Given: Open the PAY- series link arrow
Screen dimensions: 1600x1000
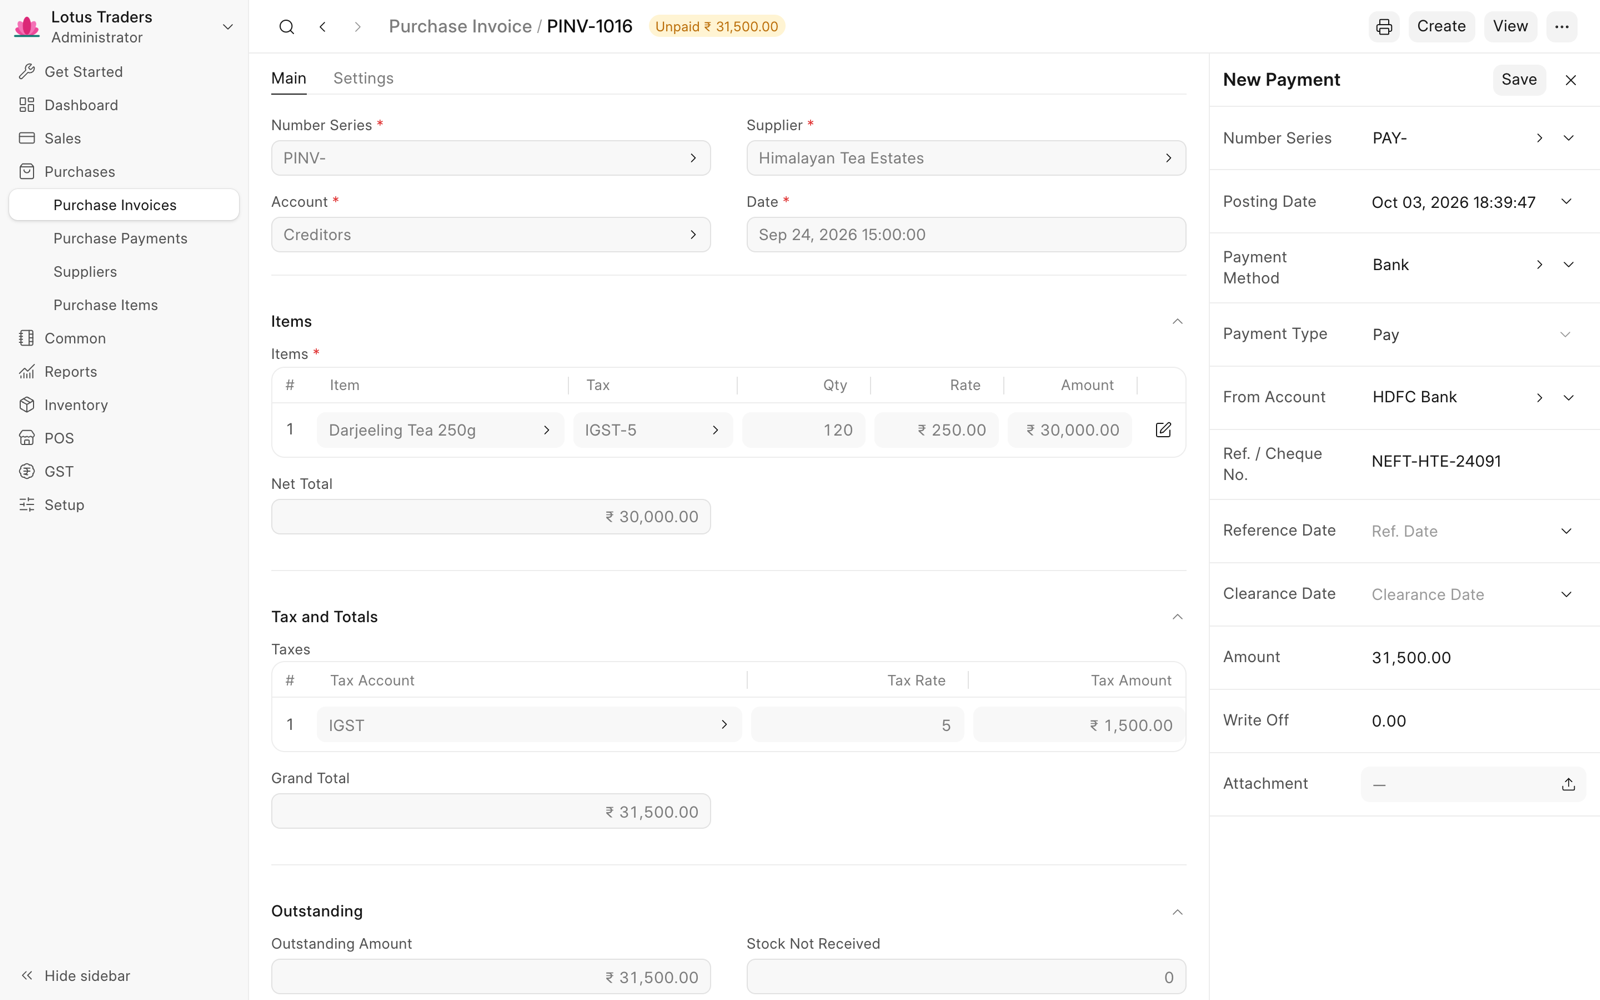Looking at the screenshot, I should [1539, 138].
